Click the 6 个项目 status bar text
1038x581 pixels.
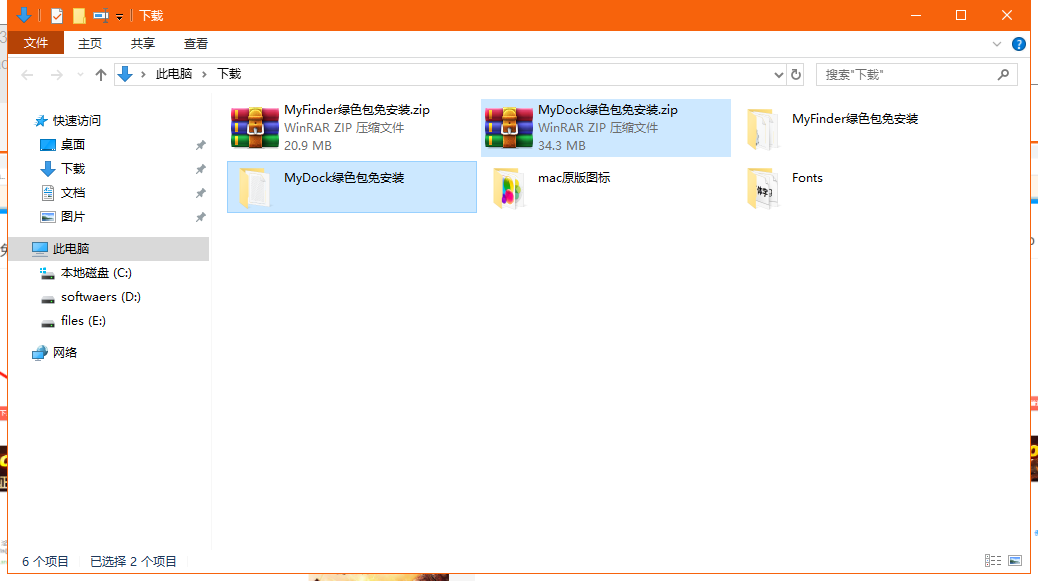pyautogui.click(x=45, y=561)
